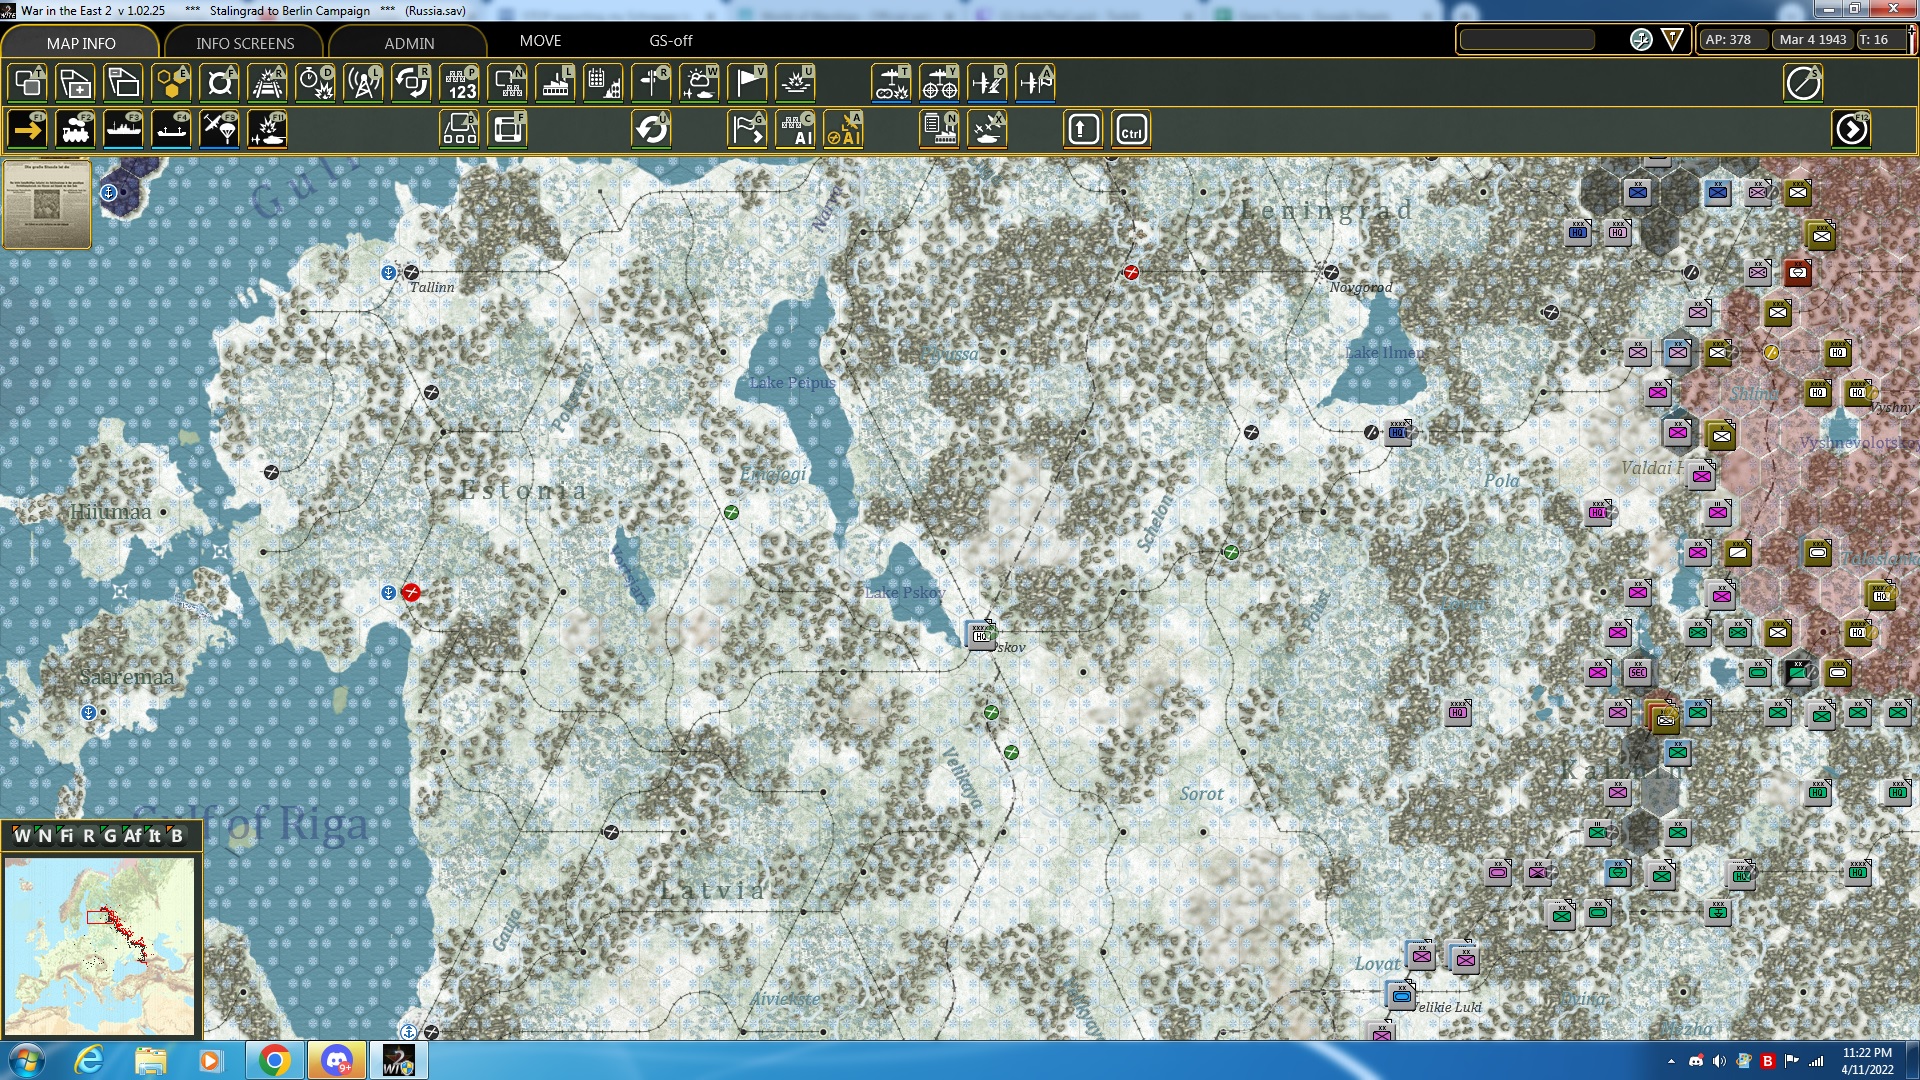Click the hexagon (E) map info icon
The width and height of the screenshot is (1920, 1080).
(x=171, y=83)
